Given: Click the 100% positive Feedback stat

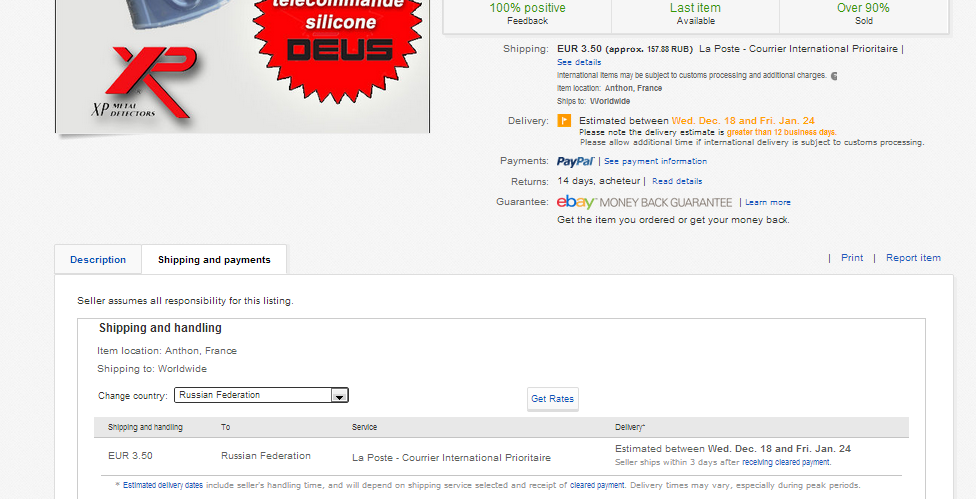Looking at the screenshot, I should 527,13.
